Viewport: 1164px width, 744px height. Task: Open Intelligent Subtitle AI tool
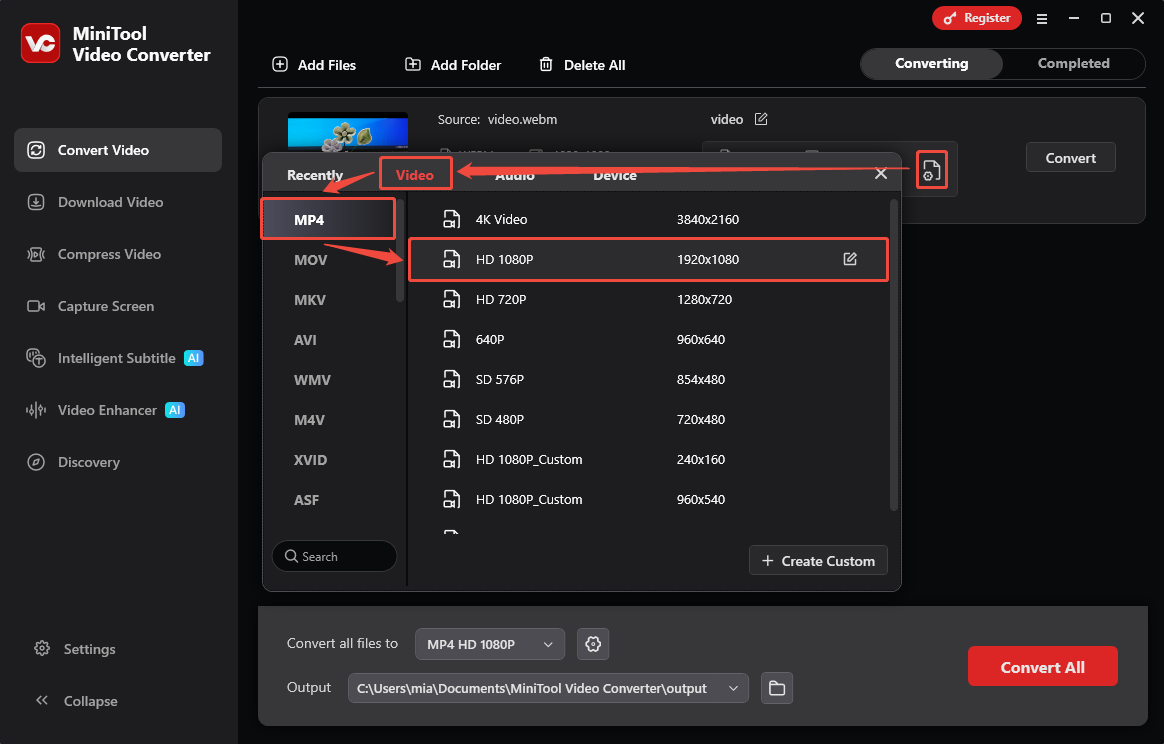(117, 358)
